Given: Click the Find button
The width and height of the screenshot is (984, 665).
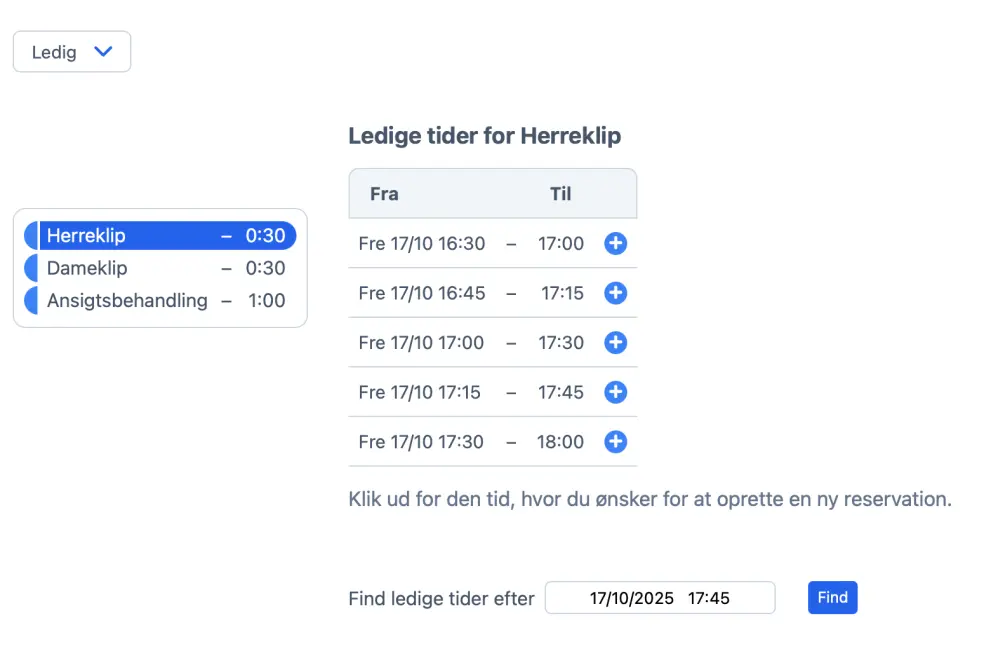Looking at the screenshot, I should pyautogui.click(x=832, y=597).
